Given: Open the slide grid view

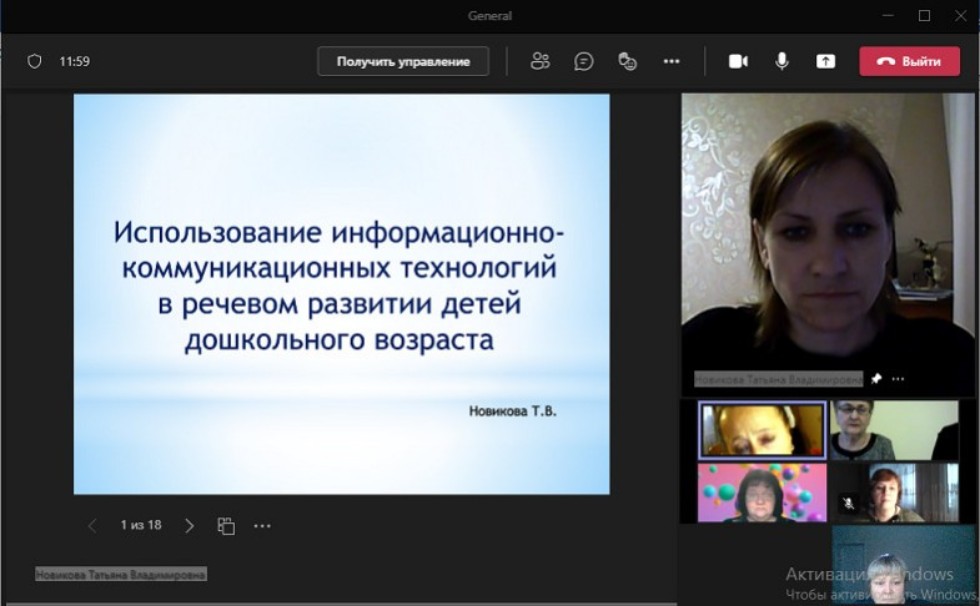Looking at the screenshot, I should tap(226, 525).
